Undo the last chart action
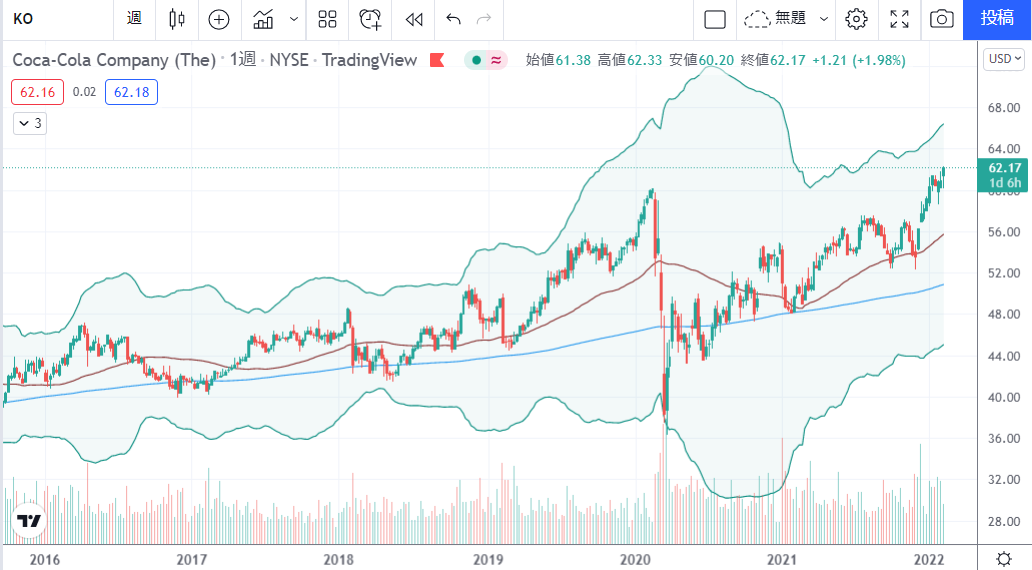The width and height of the screenshot is (1032, 570). [453, 19]
